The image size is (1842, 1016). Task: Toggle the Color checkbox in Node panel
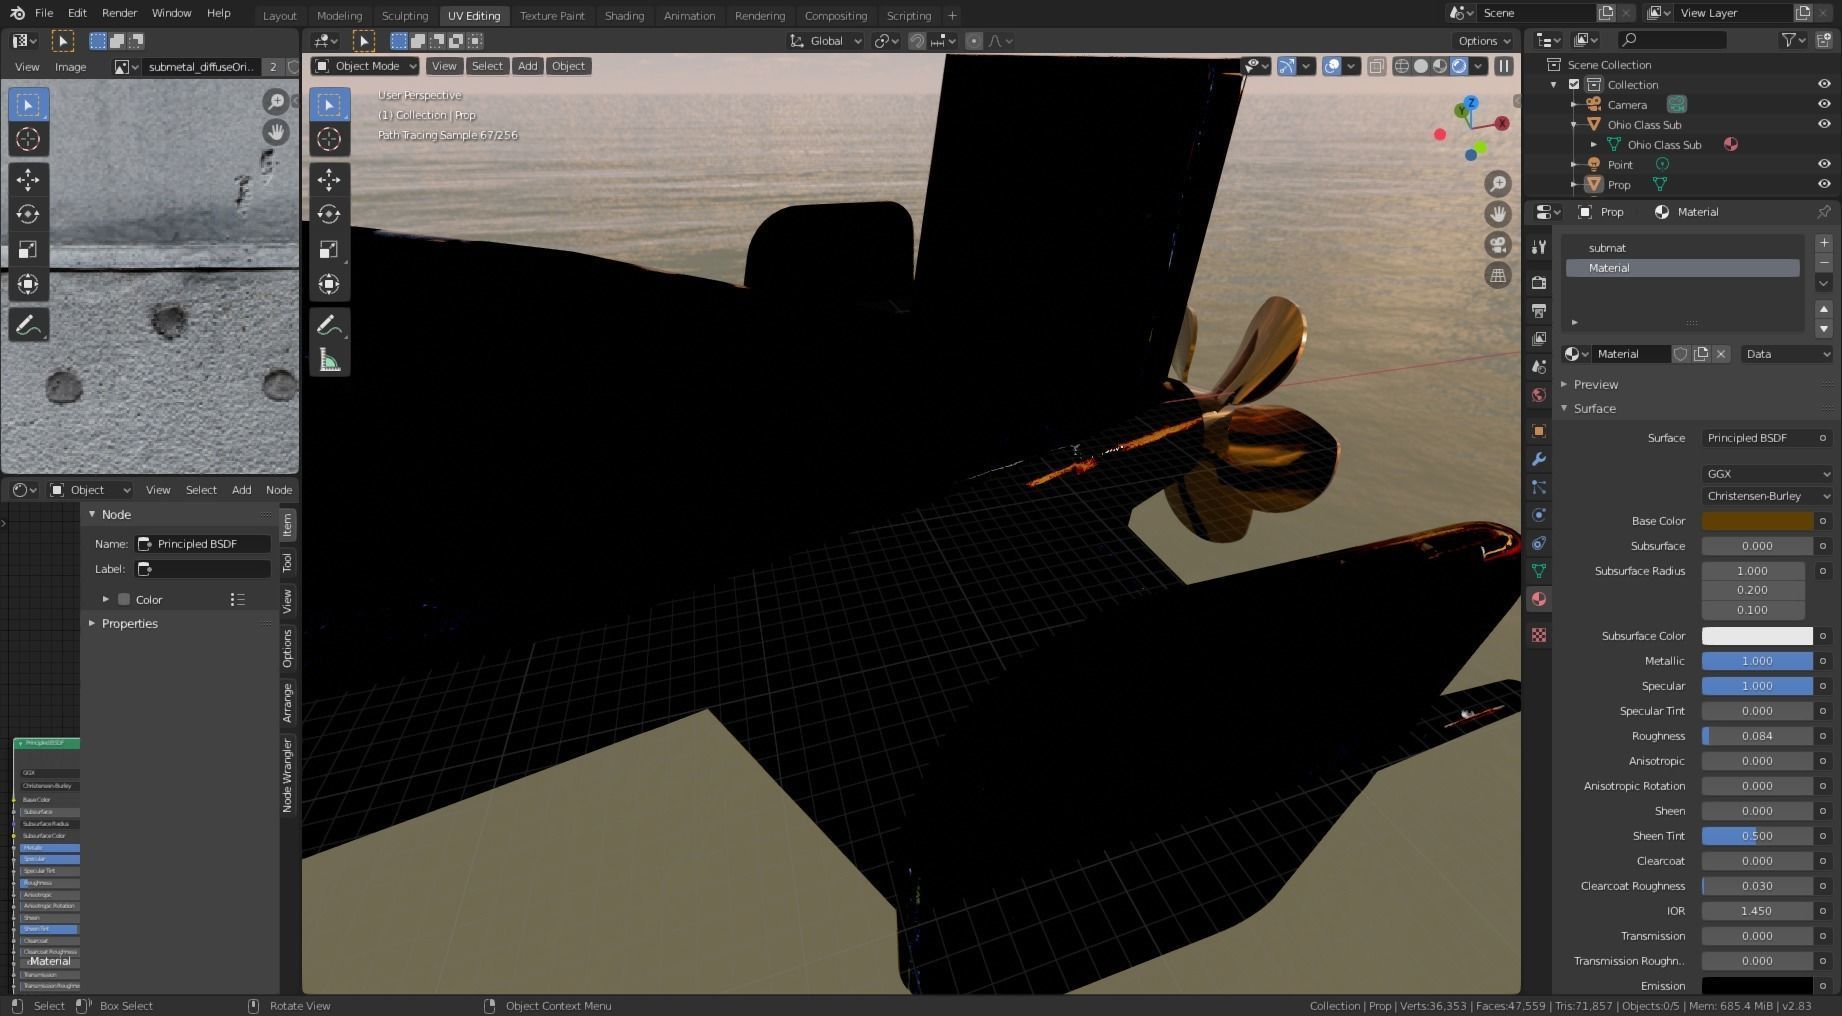(124, 600)
